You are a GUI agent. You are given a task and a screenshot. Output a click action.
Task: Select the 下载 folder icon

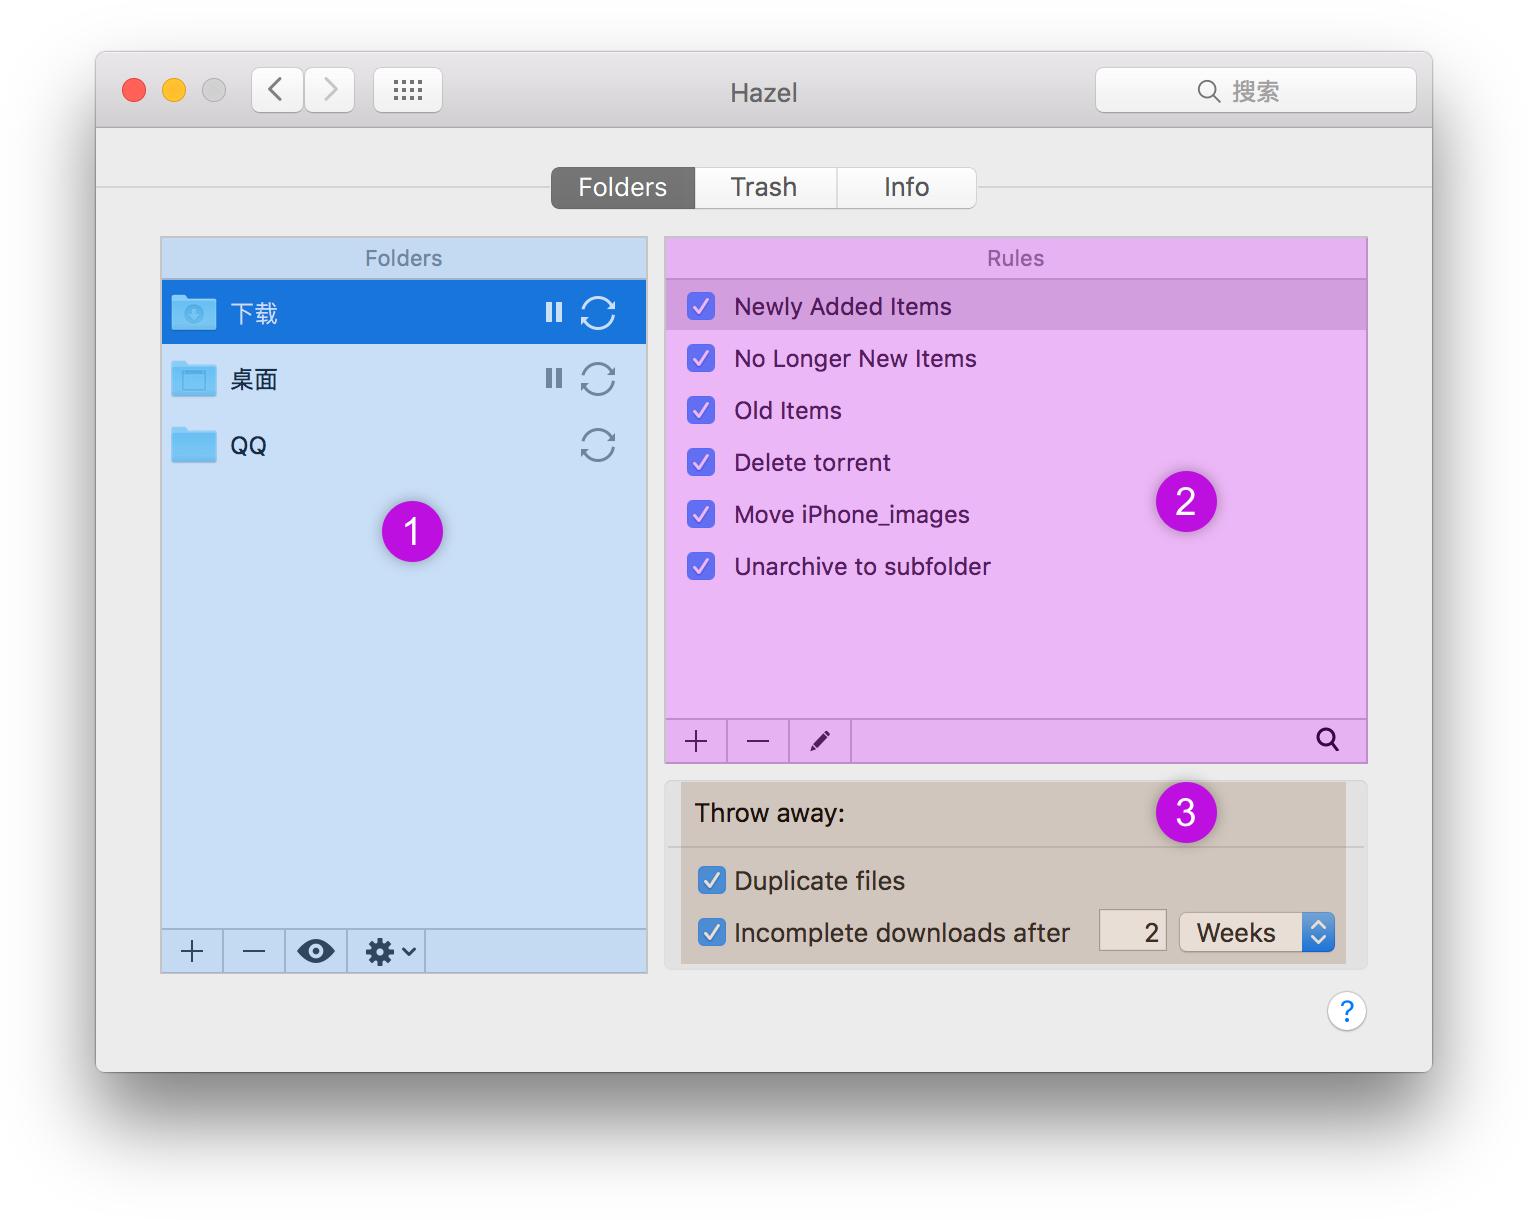point(194,312)
